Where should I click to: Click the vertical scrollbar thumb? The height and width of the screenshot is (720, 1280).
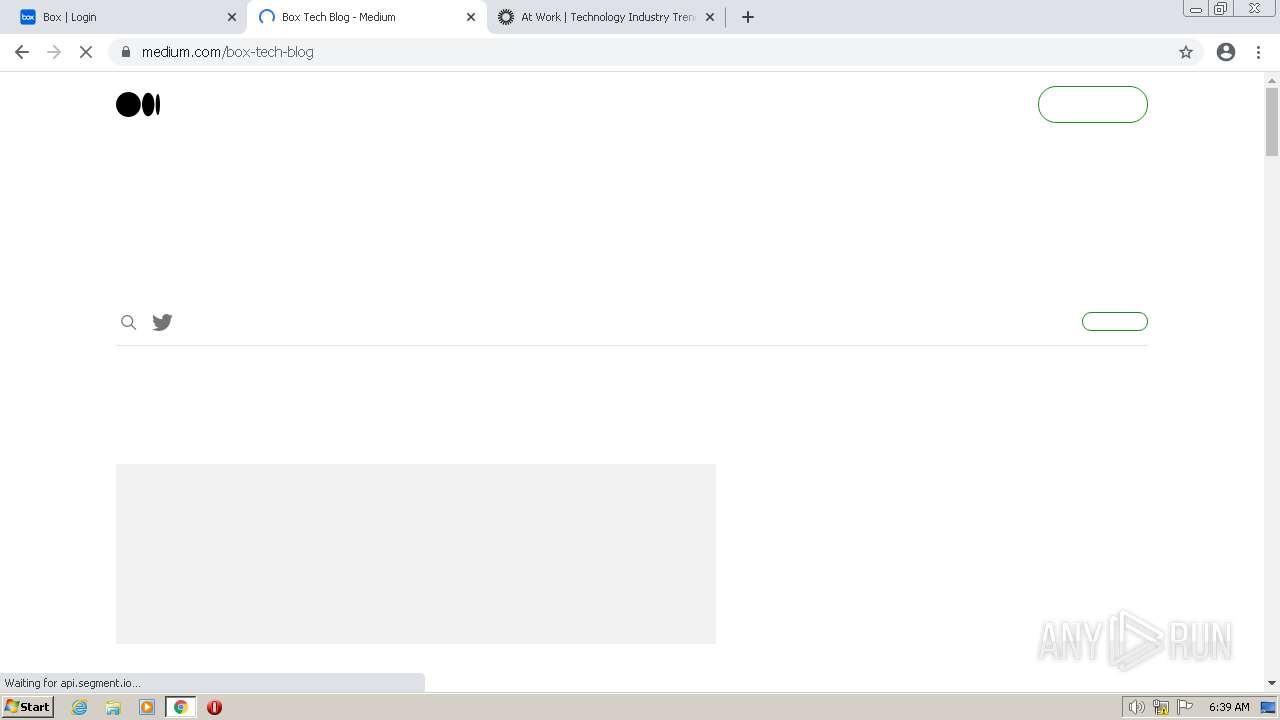tap(1272, 122)
